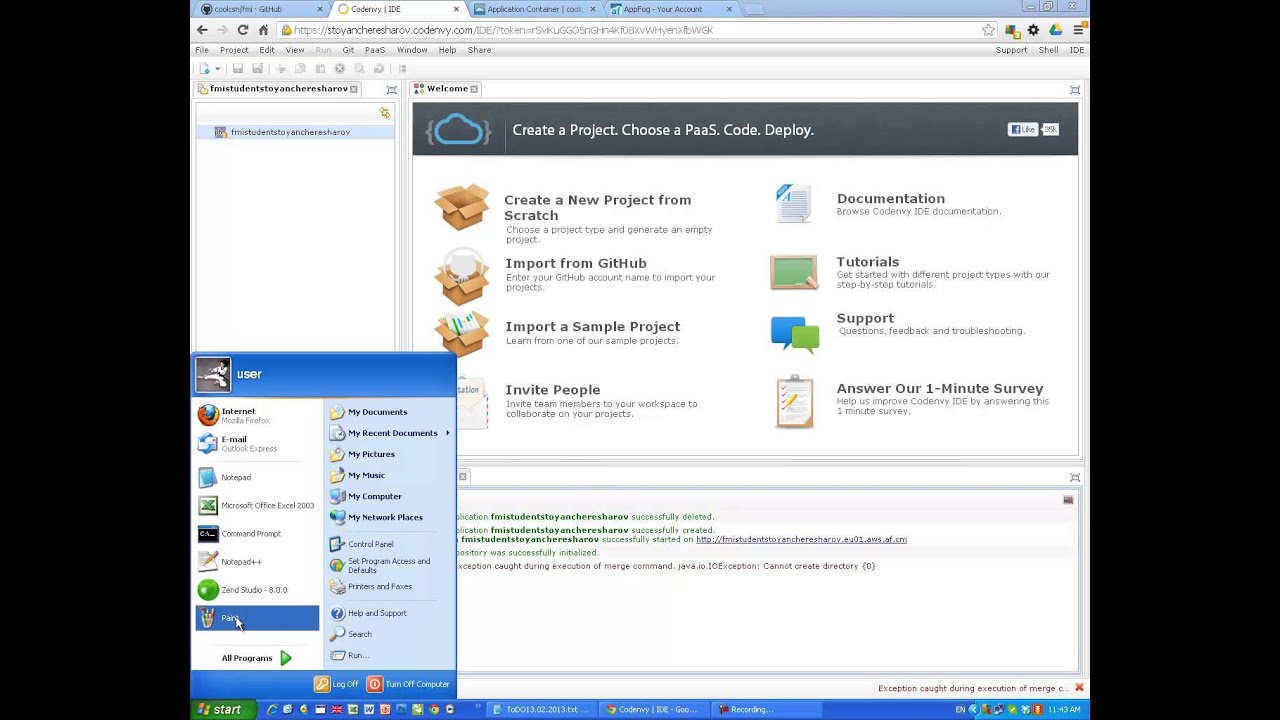Open Answer Our 1-Minute Survey
This screenshot has width=1280, height=720.
point(939,388)
